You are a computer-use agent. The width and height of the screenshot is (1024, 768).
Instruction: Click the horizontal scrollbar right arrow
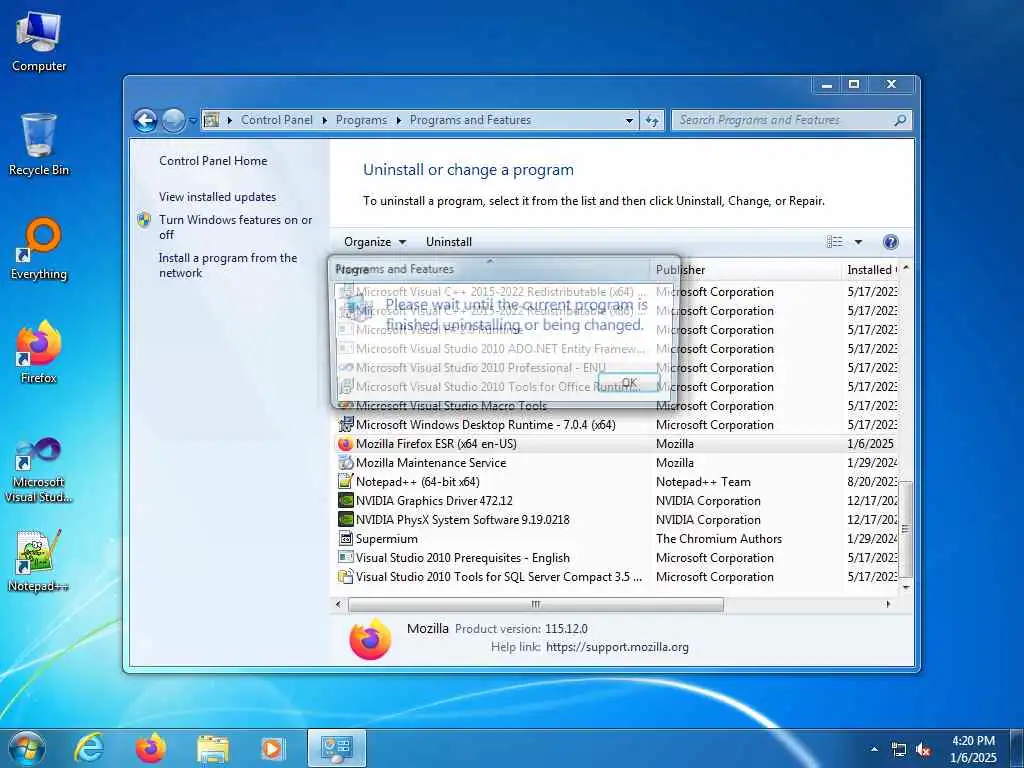tap(888, 605)
